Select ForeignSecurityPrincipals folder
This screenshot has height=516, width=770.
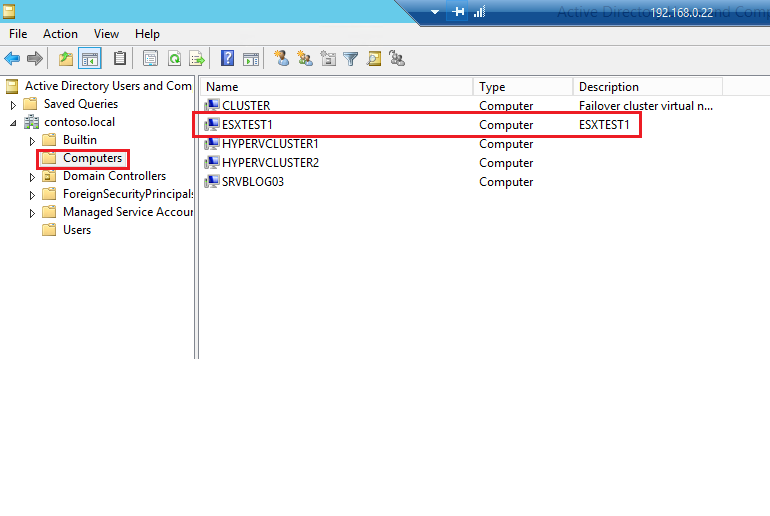(128, 194)
